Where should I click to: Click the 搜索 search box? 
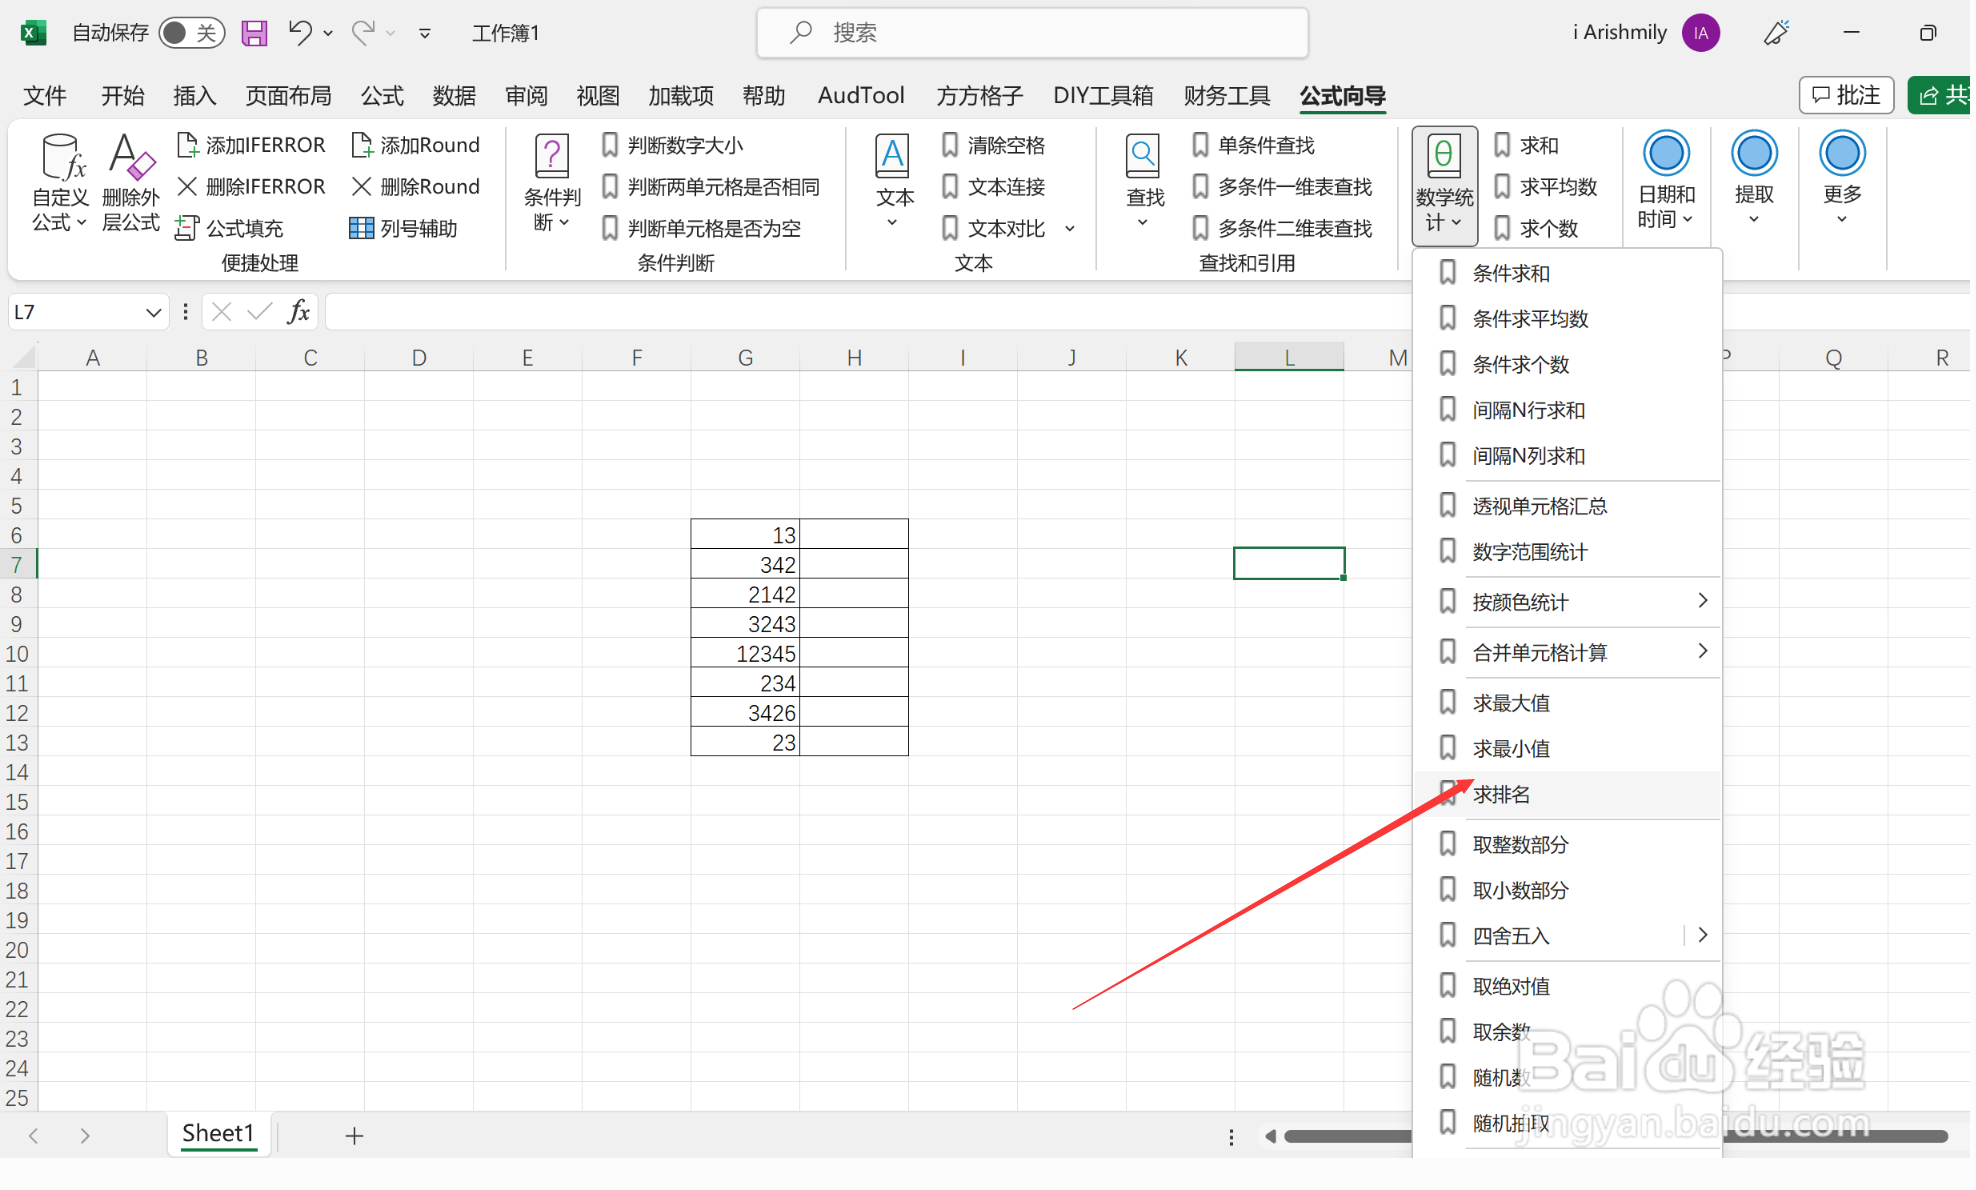[x=1032, y=33]
